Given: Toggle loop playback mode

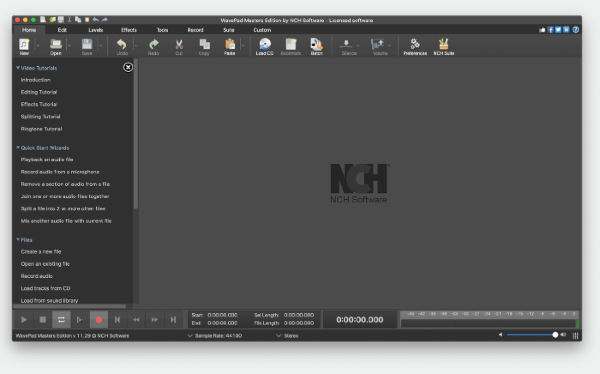Looking at the screenshot, I should tap(61, 319).
